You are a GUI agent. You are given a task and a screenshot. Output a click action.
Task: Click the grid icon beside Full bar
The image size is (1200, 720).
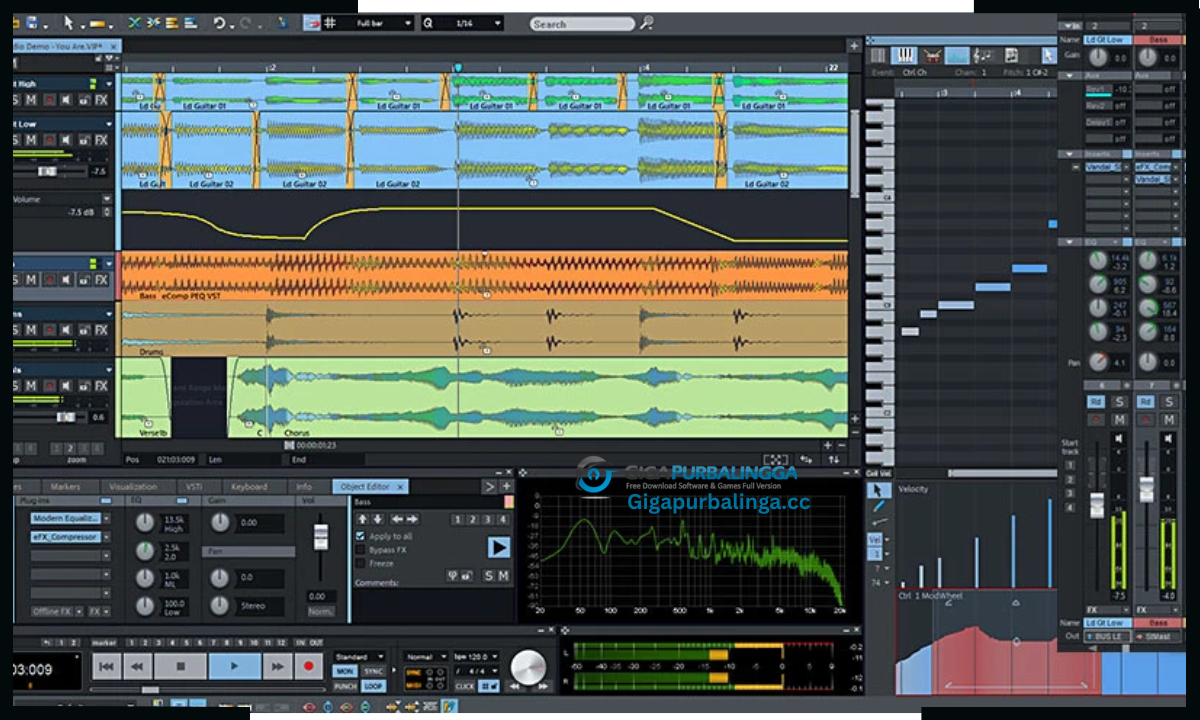pos(330,22)
